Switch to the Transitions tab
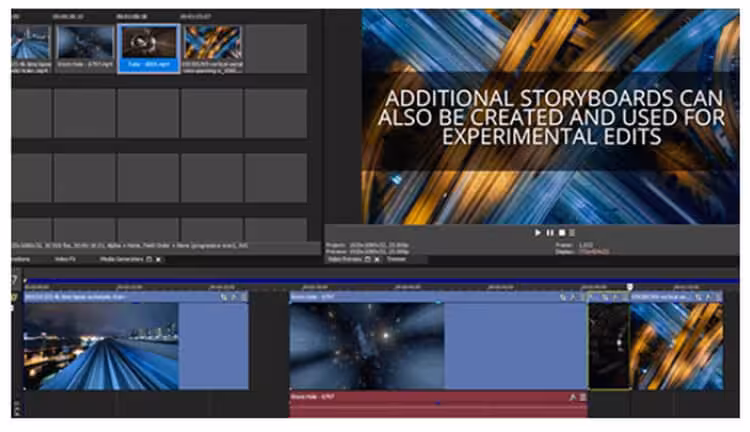Screen dimensions: 750x432 point(21,259)
